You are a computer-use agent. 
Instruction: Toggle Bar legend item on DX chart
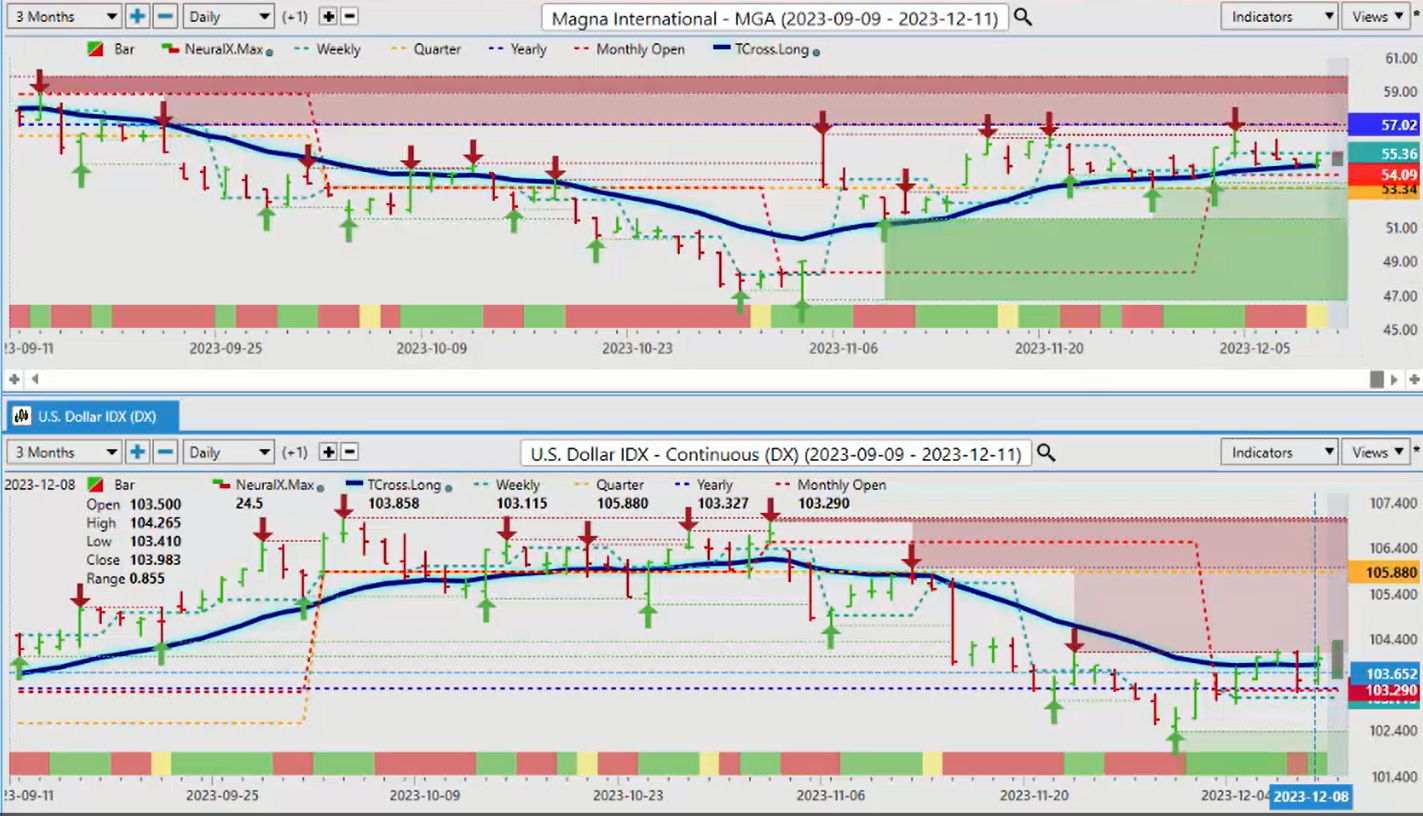(x=111, y=485)
